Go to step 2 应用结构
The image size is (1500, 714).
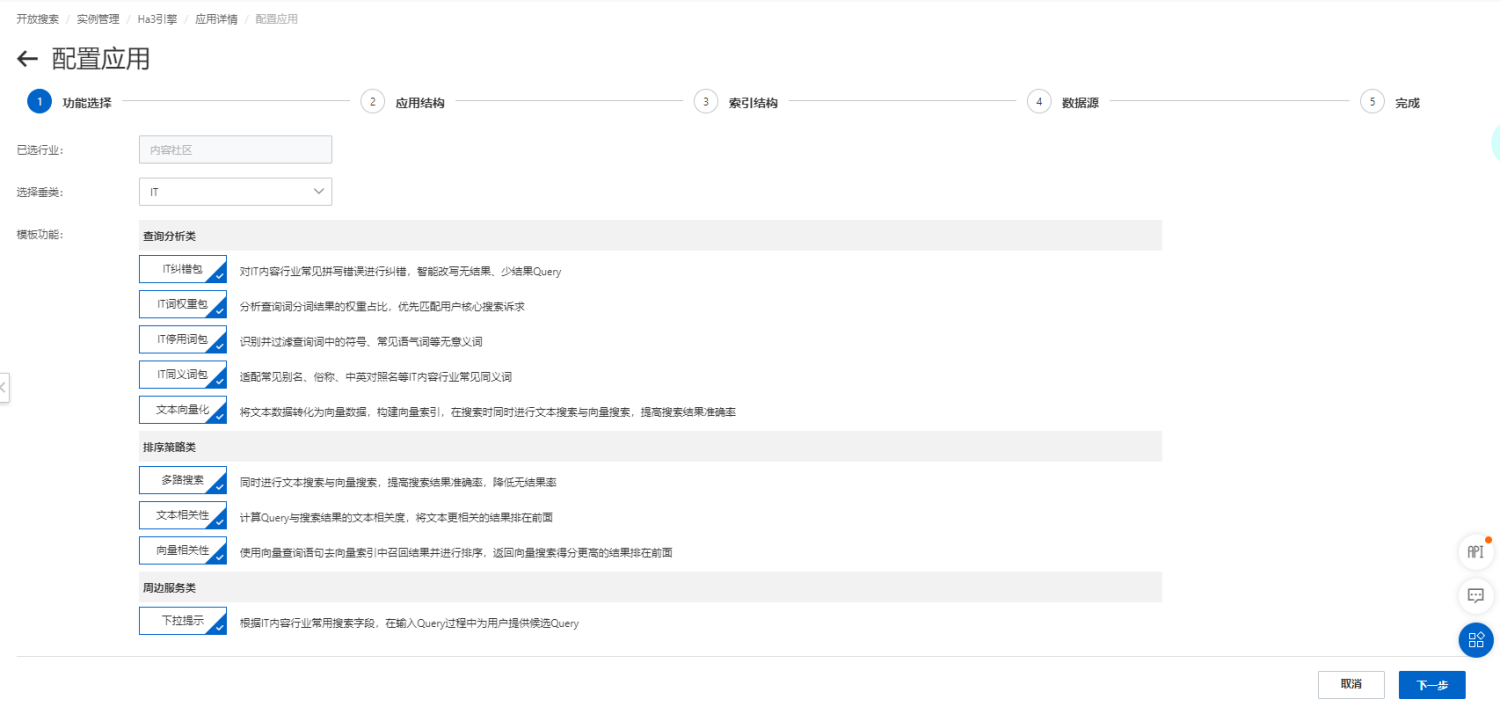pyautogui.click(x=403, y=102)
